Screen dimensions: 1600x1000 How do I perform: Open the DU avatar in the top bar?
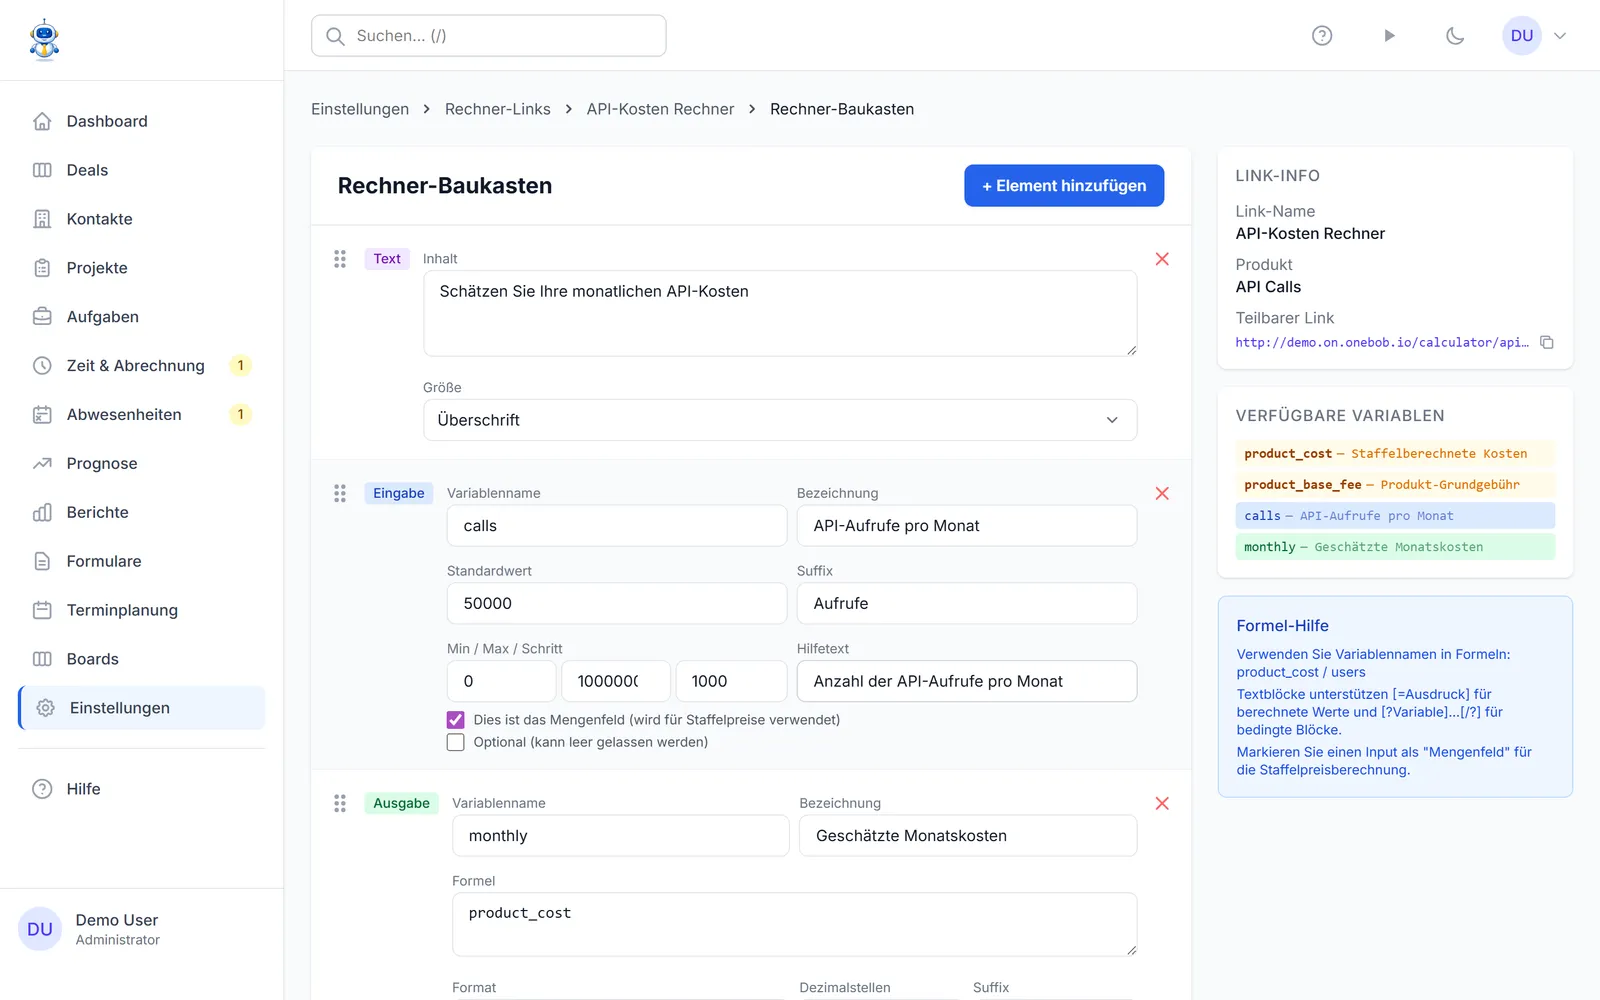tap(1522, 36)
